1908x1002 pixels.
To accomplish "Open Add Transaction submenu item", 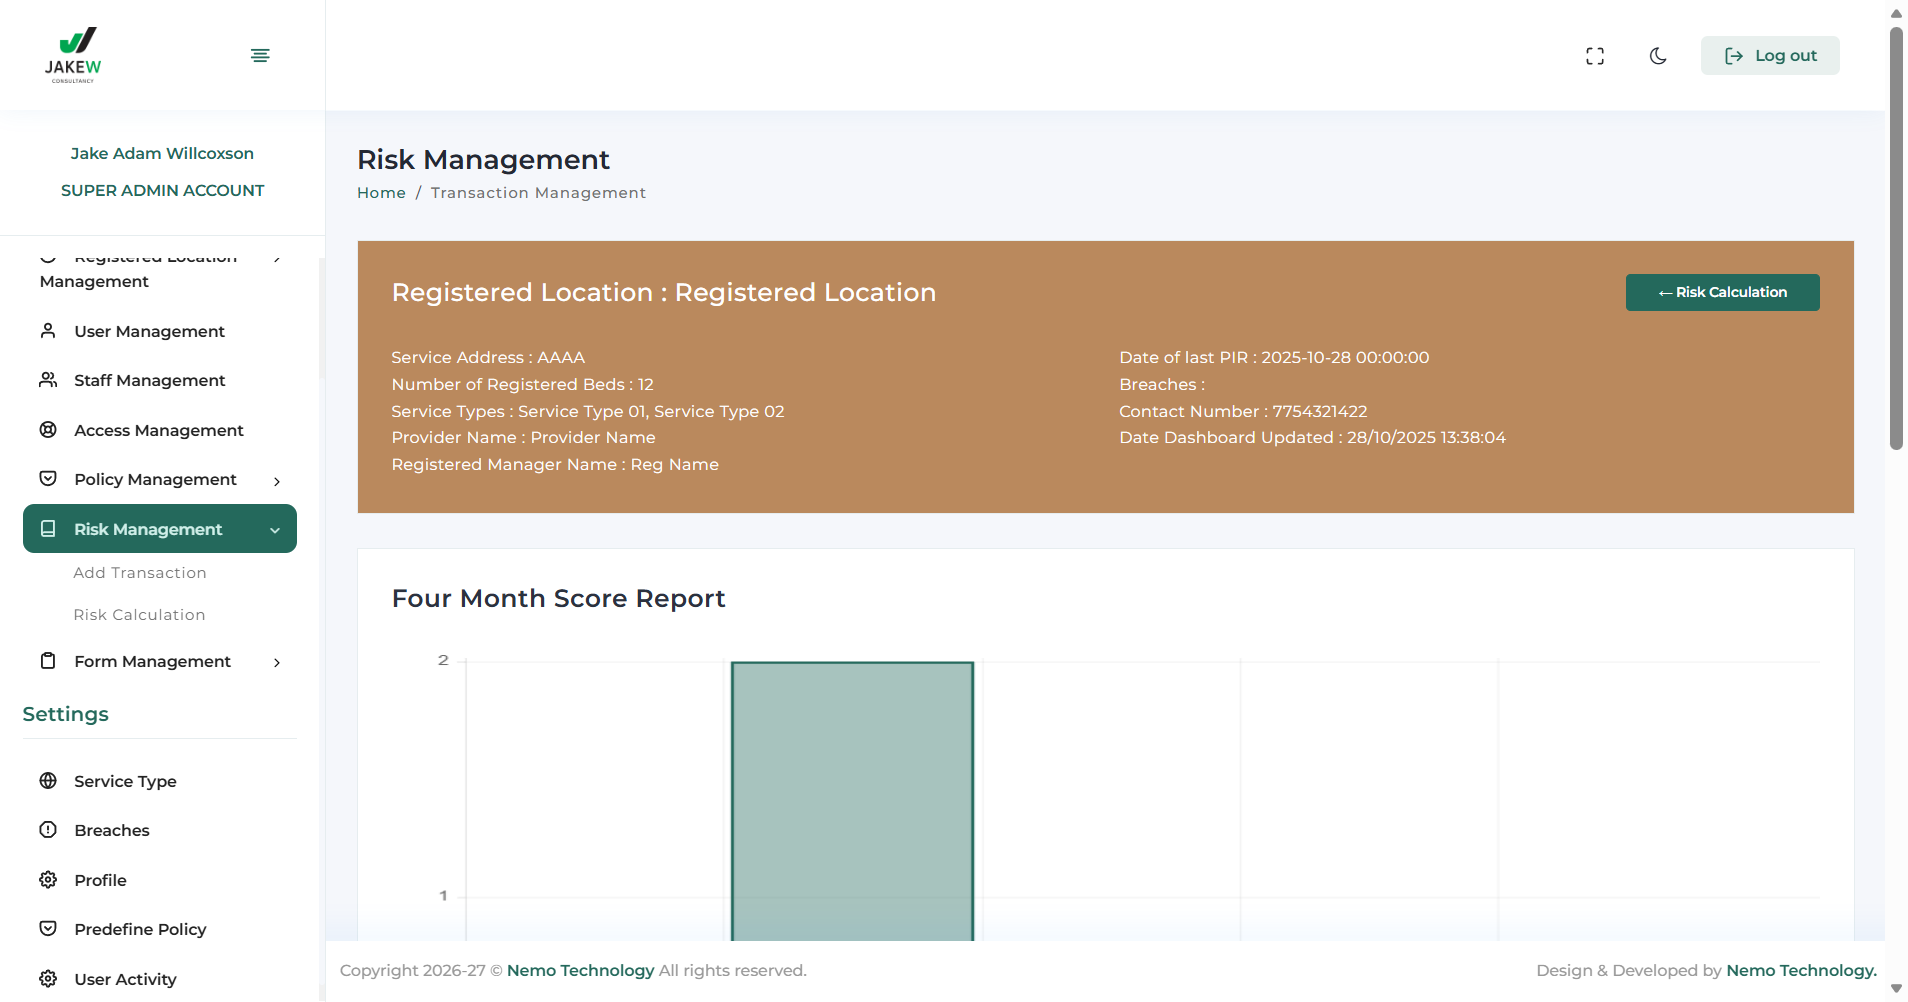I will [140, 573].
